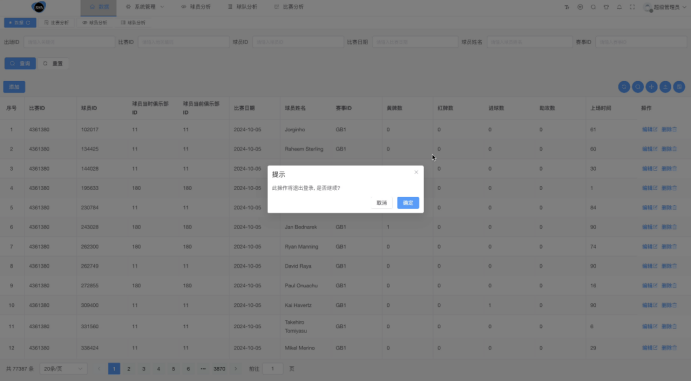Select page 3 in pagination

(143, 369)
